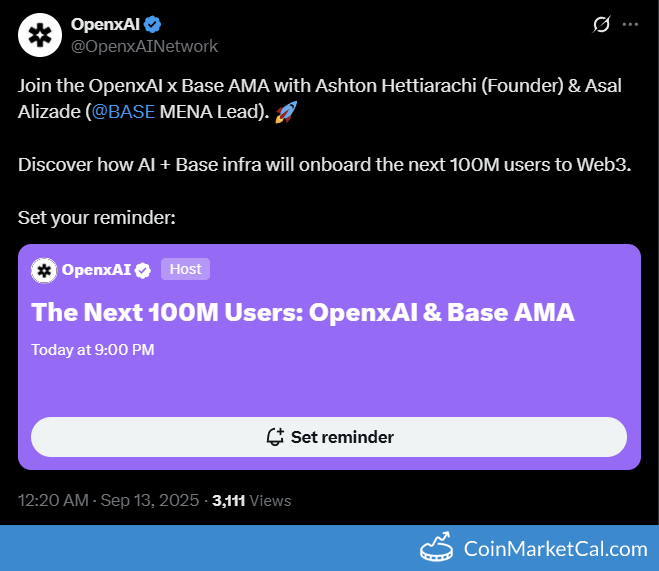
Task: Click the blue verified badge beside OpenxAI
Action: coord(153,24)
